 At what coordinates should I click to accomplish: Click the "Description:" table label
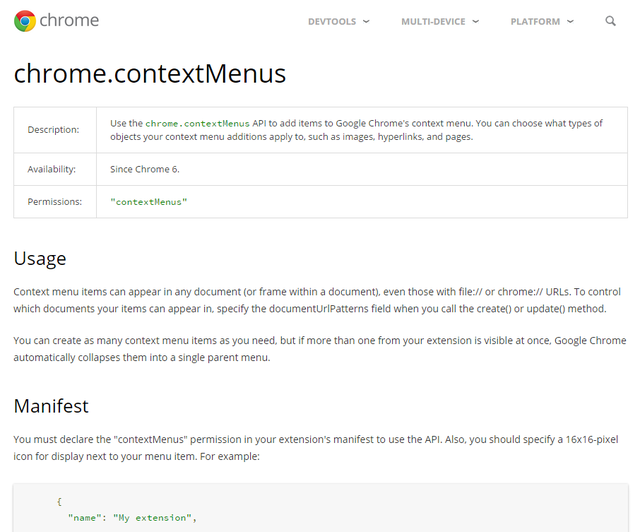(x=53, y=130)
